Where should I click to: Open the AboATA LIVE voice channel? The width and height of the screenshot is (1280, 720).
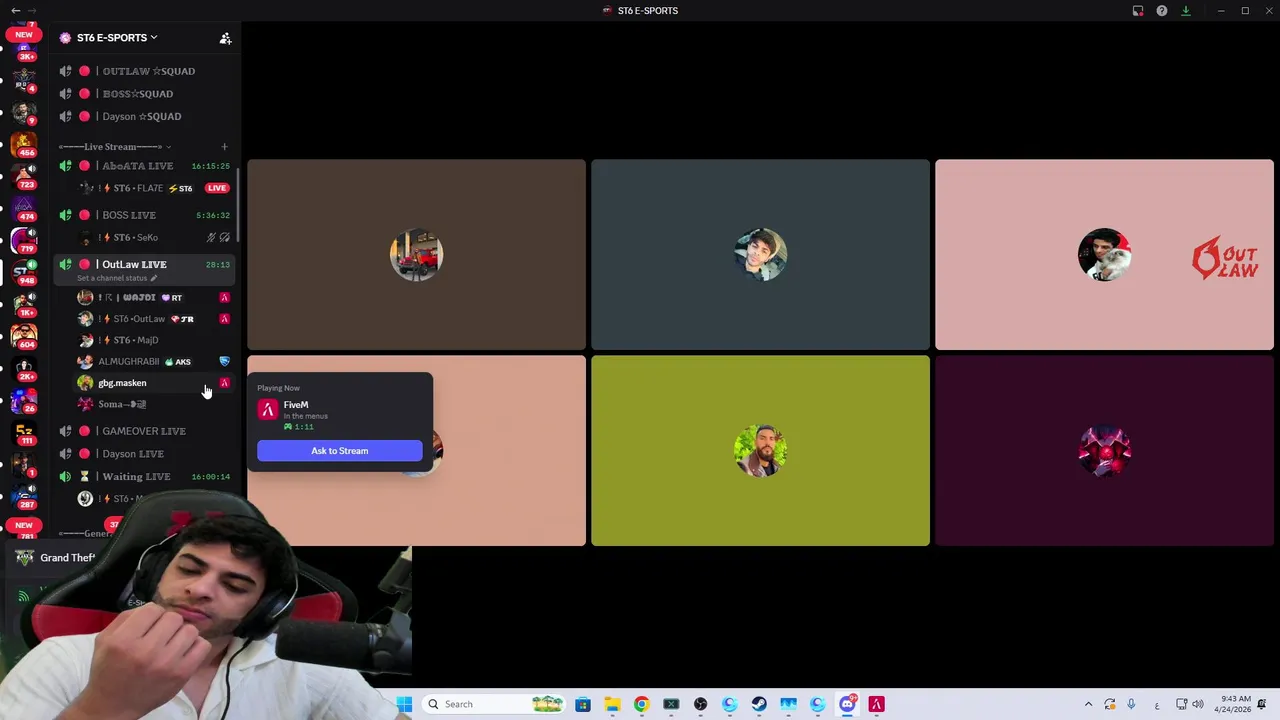[144, 166]
